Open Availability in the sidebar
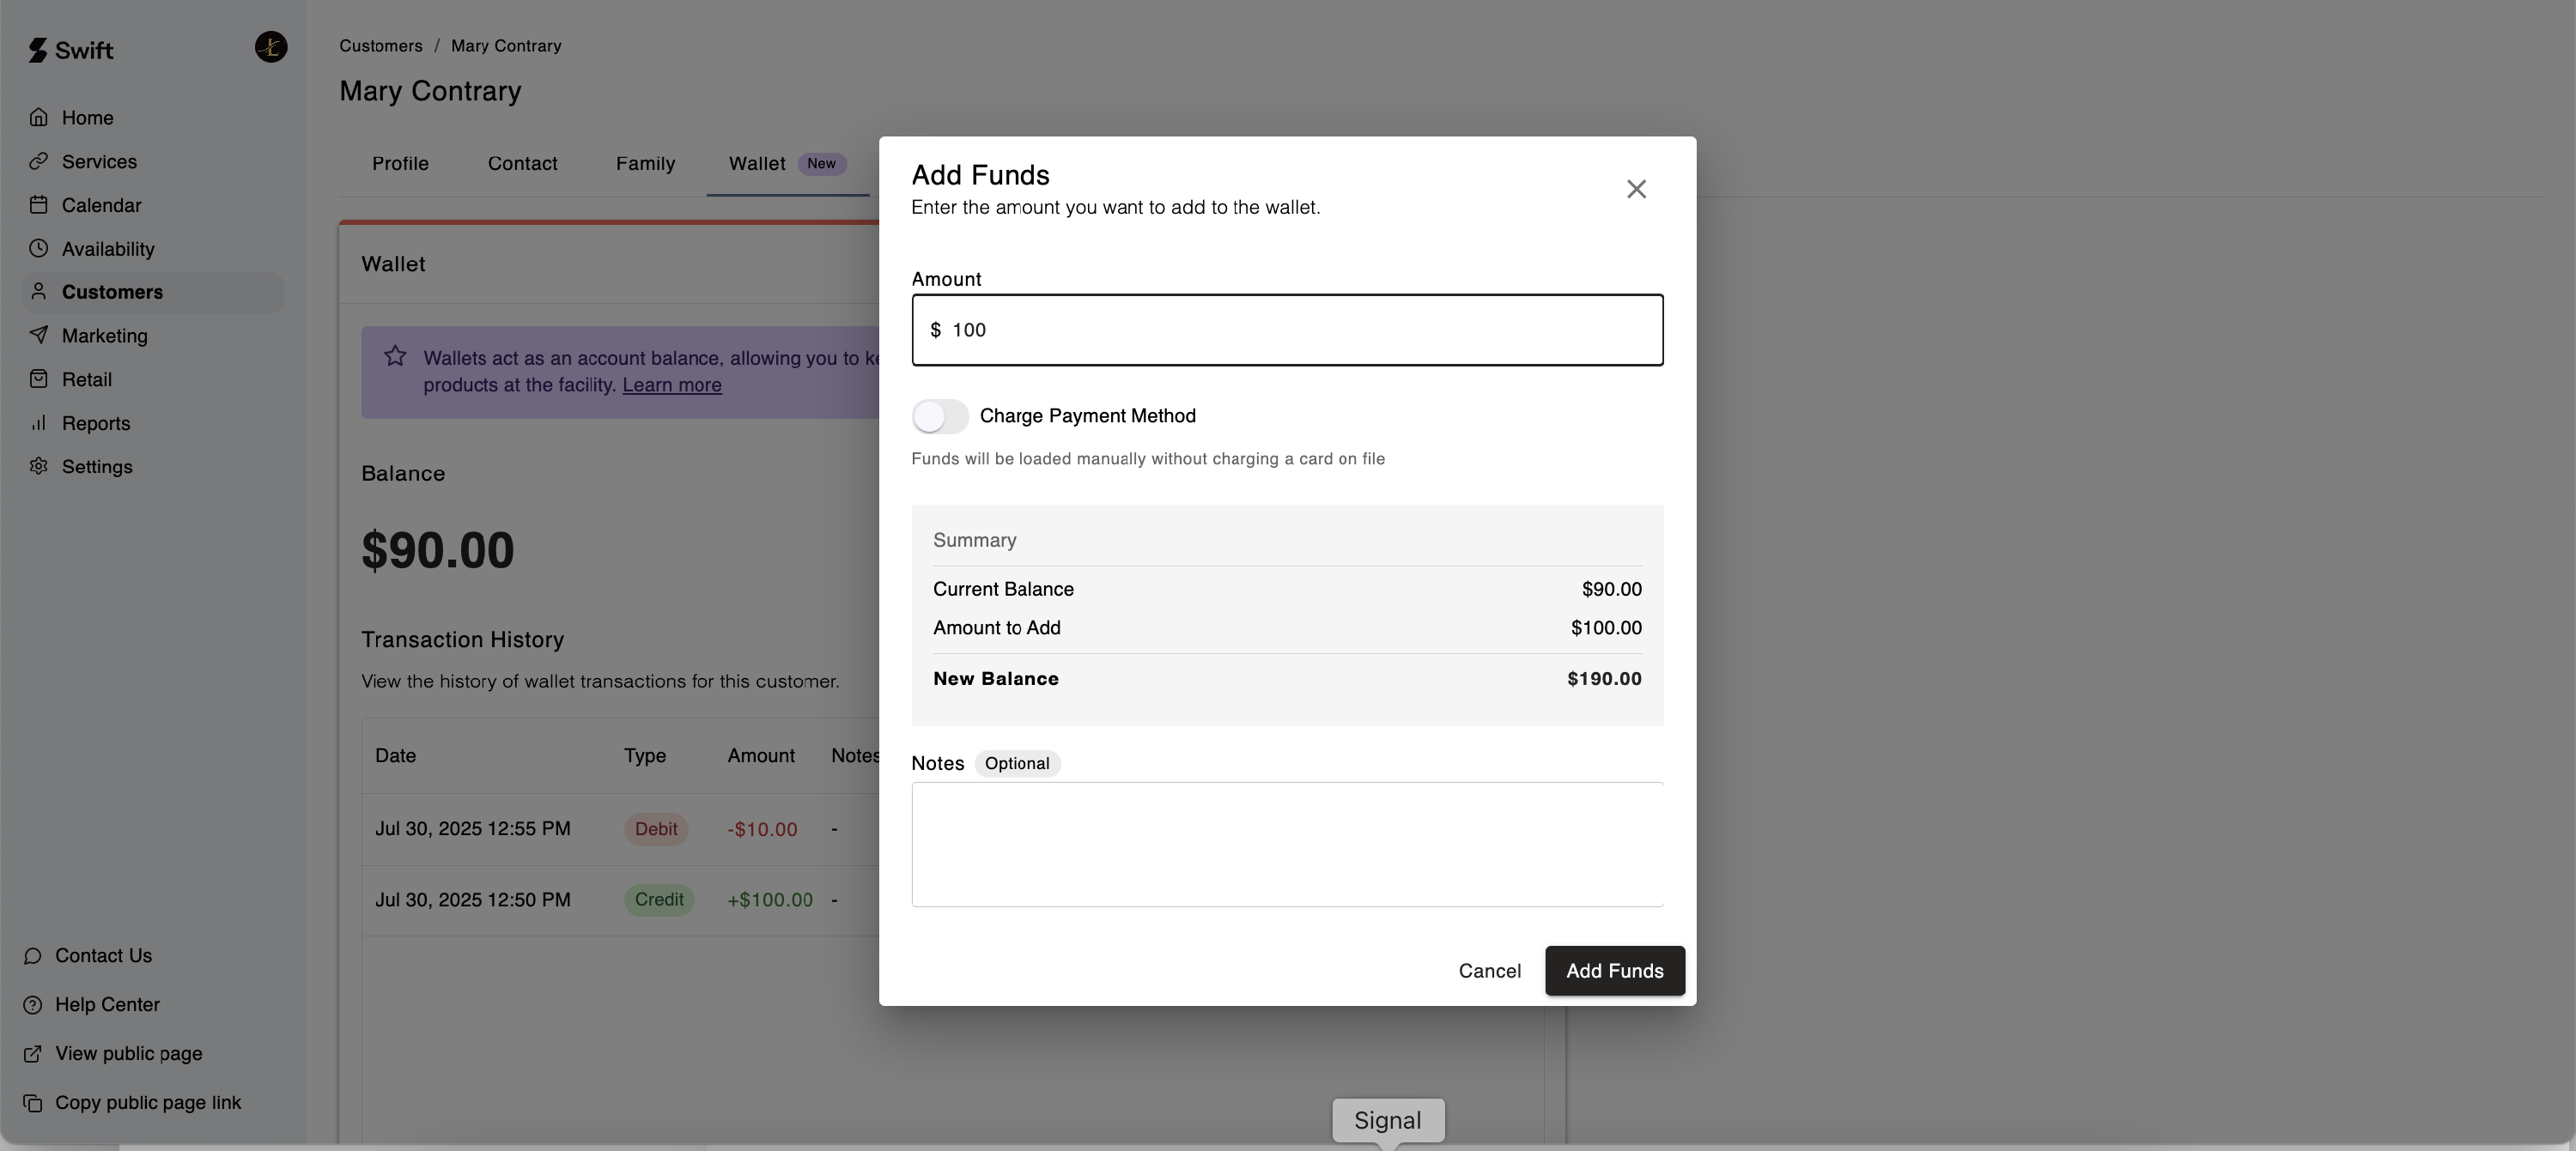 click(x=153, y=248)
